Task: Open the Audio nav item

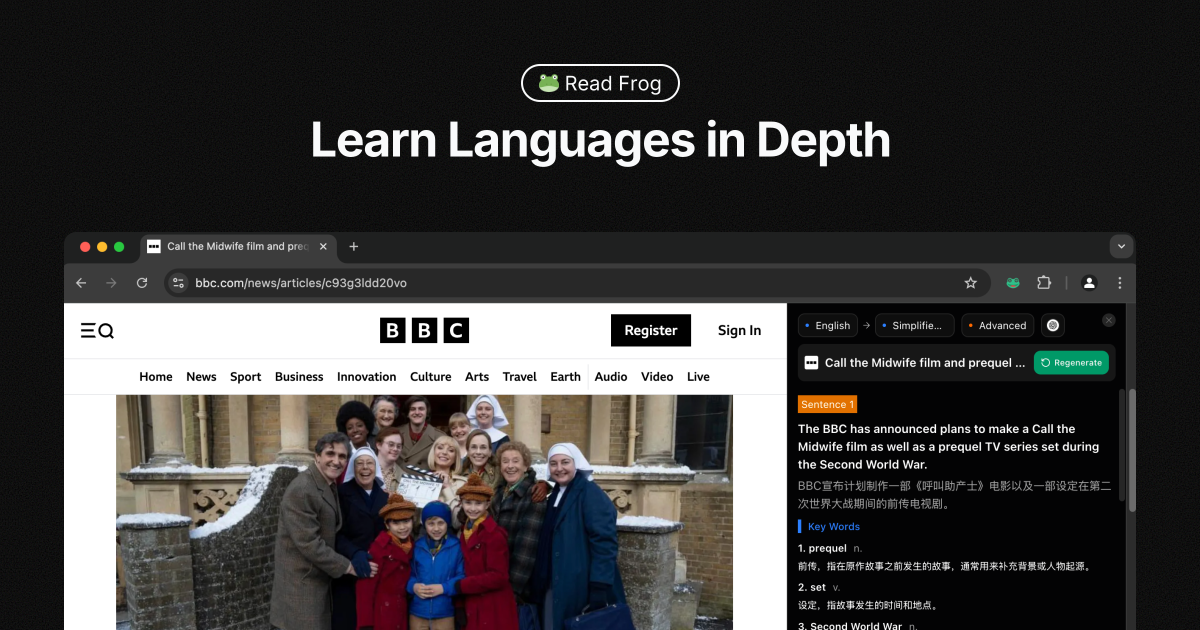Action: tap(611, 377)
